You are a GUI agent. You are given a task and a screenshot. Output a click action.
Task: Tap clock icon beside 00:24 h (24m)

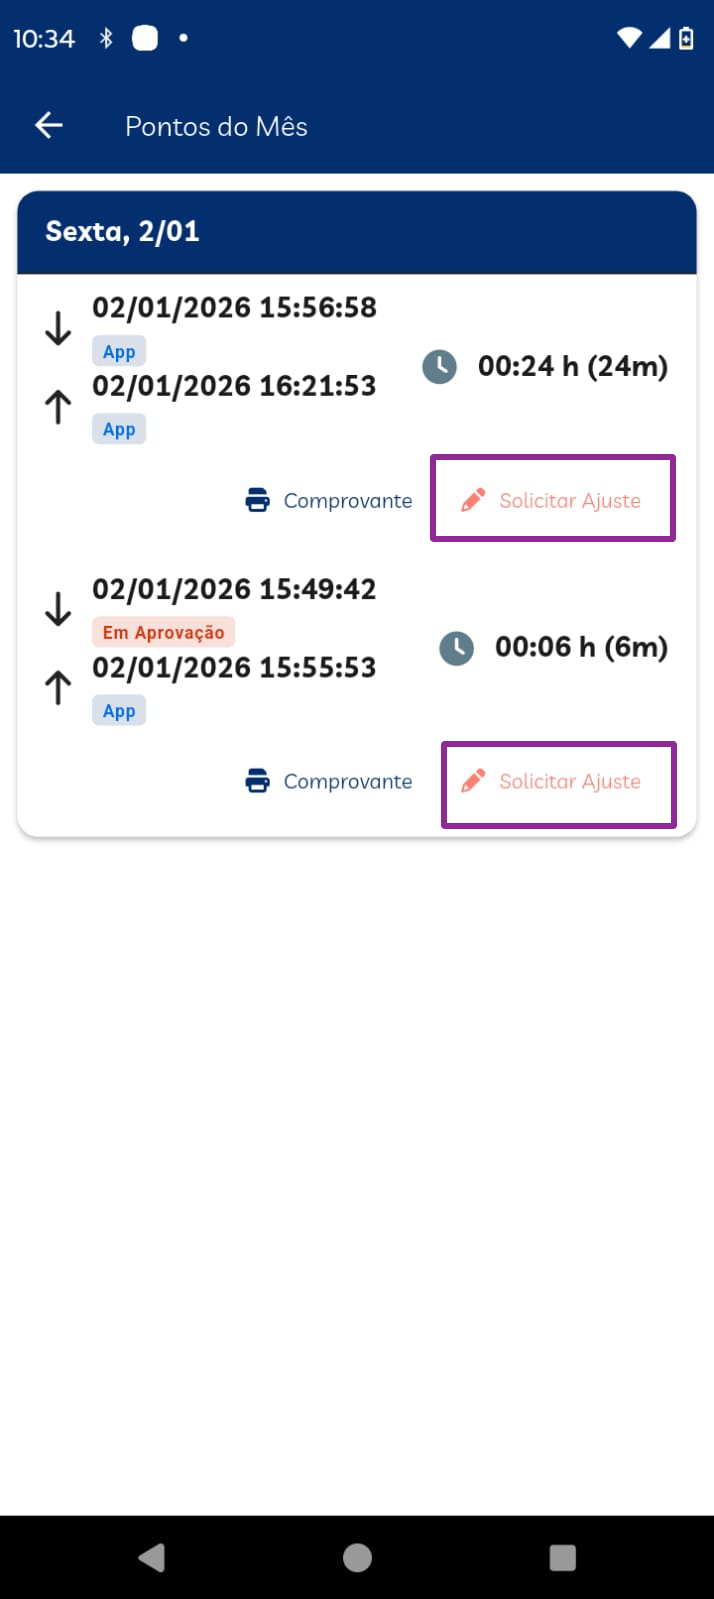pos(440,367)
